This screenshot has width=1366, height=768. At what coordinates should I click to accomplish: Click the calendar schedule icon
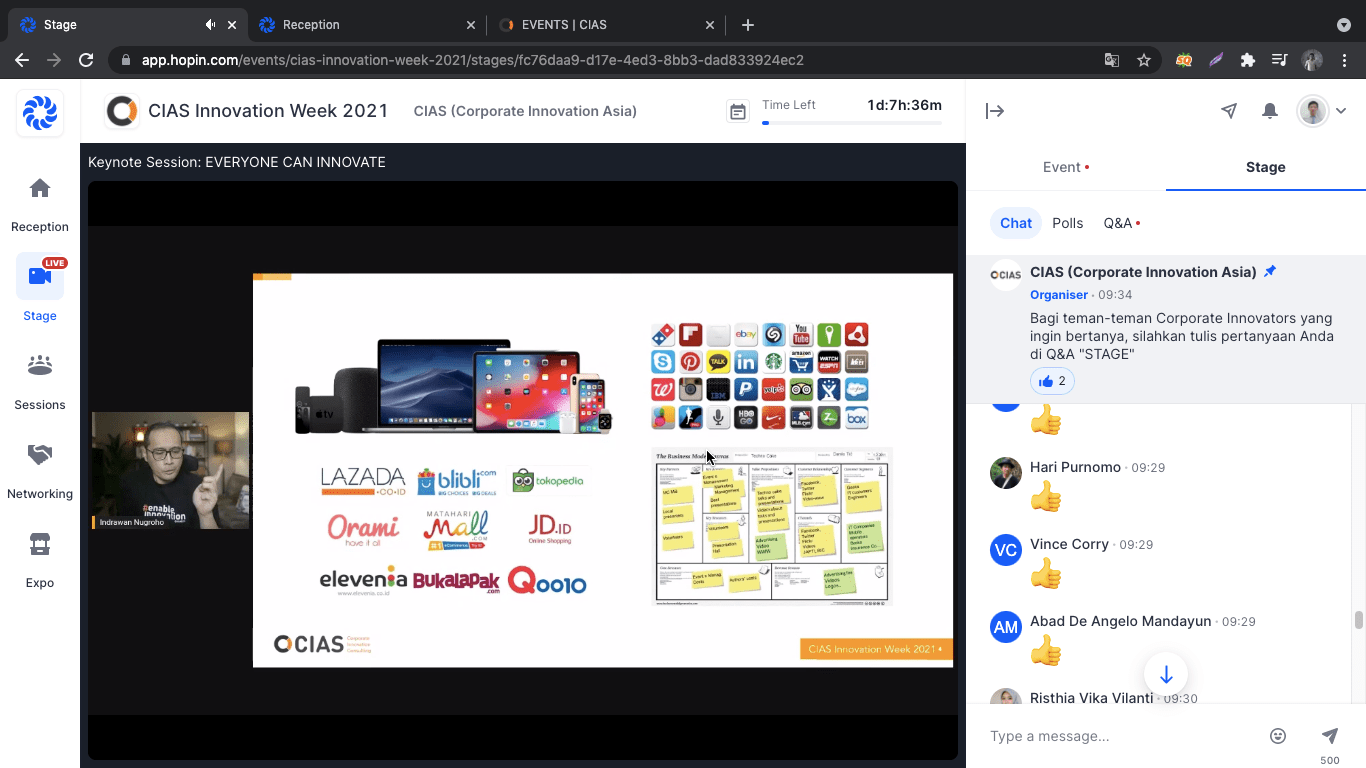point(738,112)
